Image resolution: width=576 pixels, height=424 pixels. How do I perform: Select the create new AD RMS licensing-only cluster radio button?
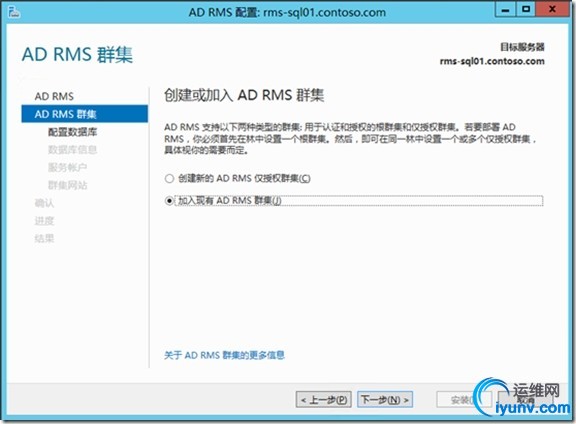point(169,179)
